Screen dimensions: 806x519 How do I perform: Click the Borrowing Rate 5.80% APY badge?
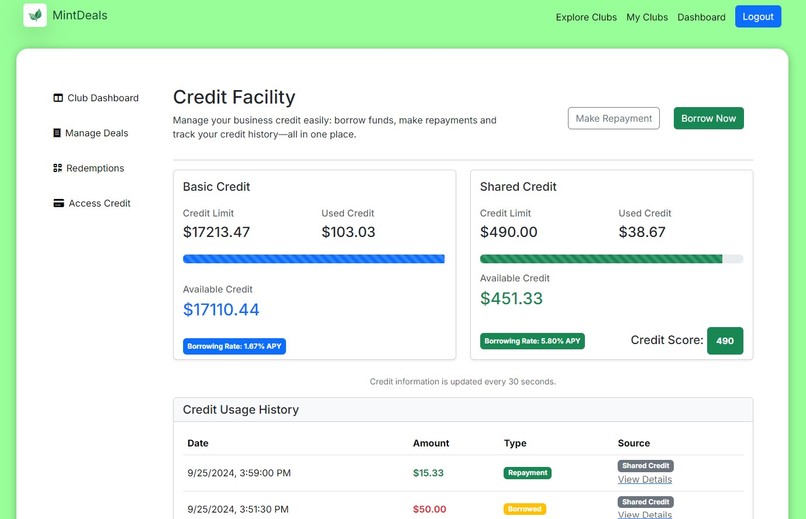click(x=532, y=341)
